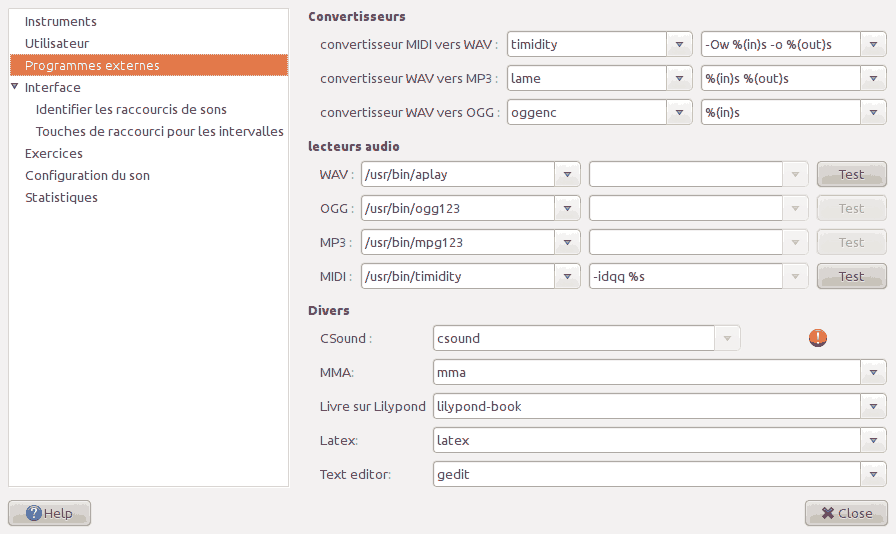The width and height of the screenshot is (896, 534).
Task: Select Statistiques in the sidebar
Action: (61, 197)
